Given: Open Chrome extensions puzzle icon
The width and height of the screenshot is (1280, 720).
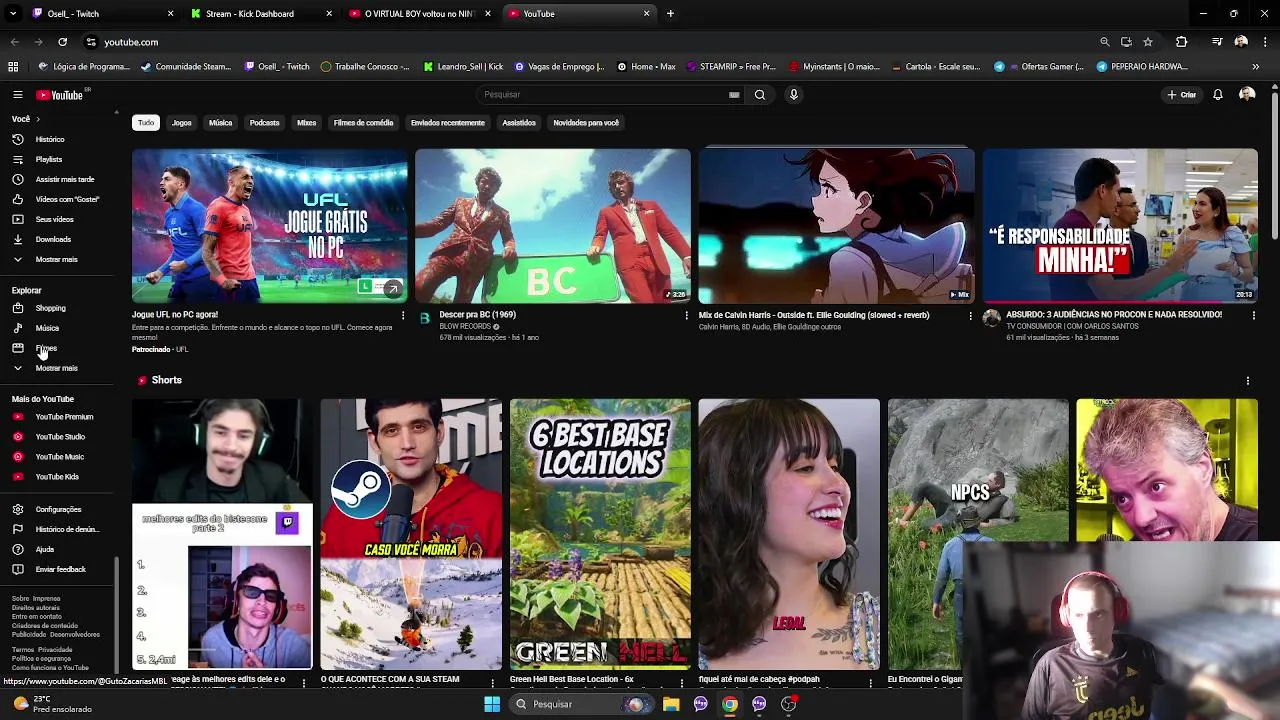Looking at the screenshot, I should (x=1182, y=42).
